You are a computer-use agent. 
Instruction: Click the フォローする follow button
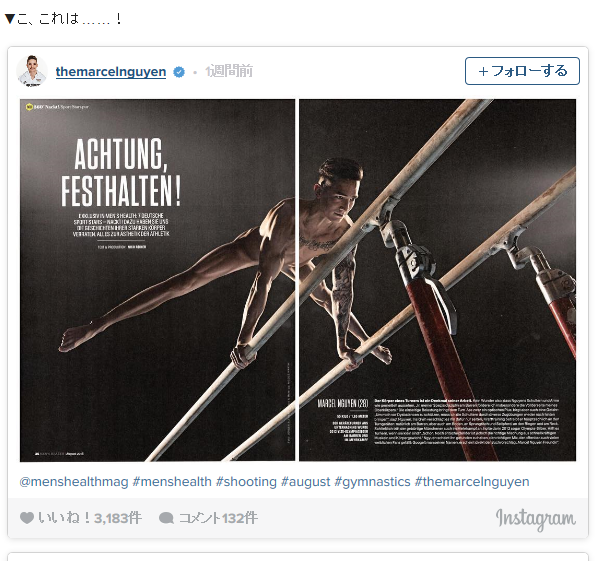(522, 71)
